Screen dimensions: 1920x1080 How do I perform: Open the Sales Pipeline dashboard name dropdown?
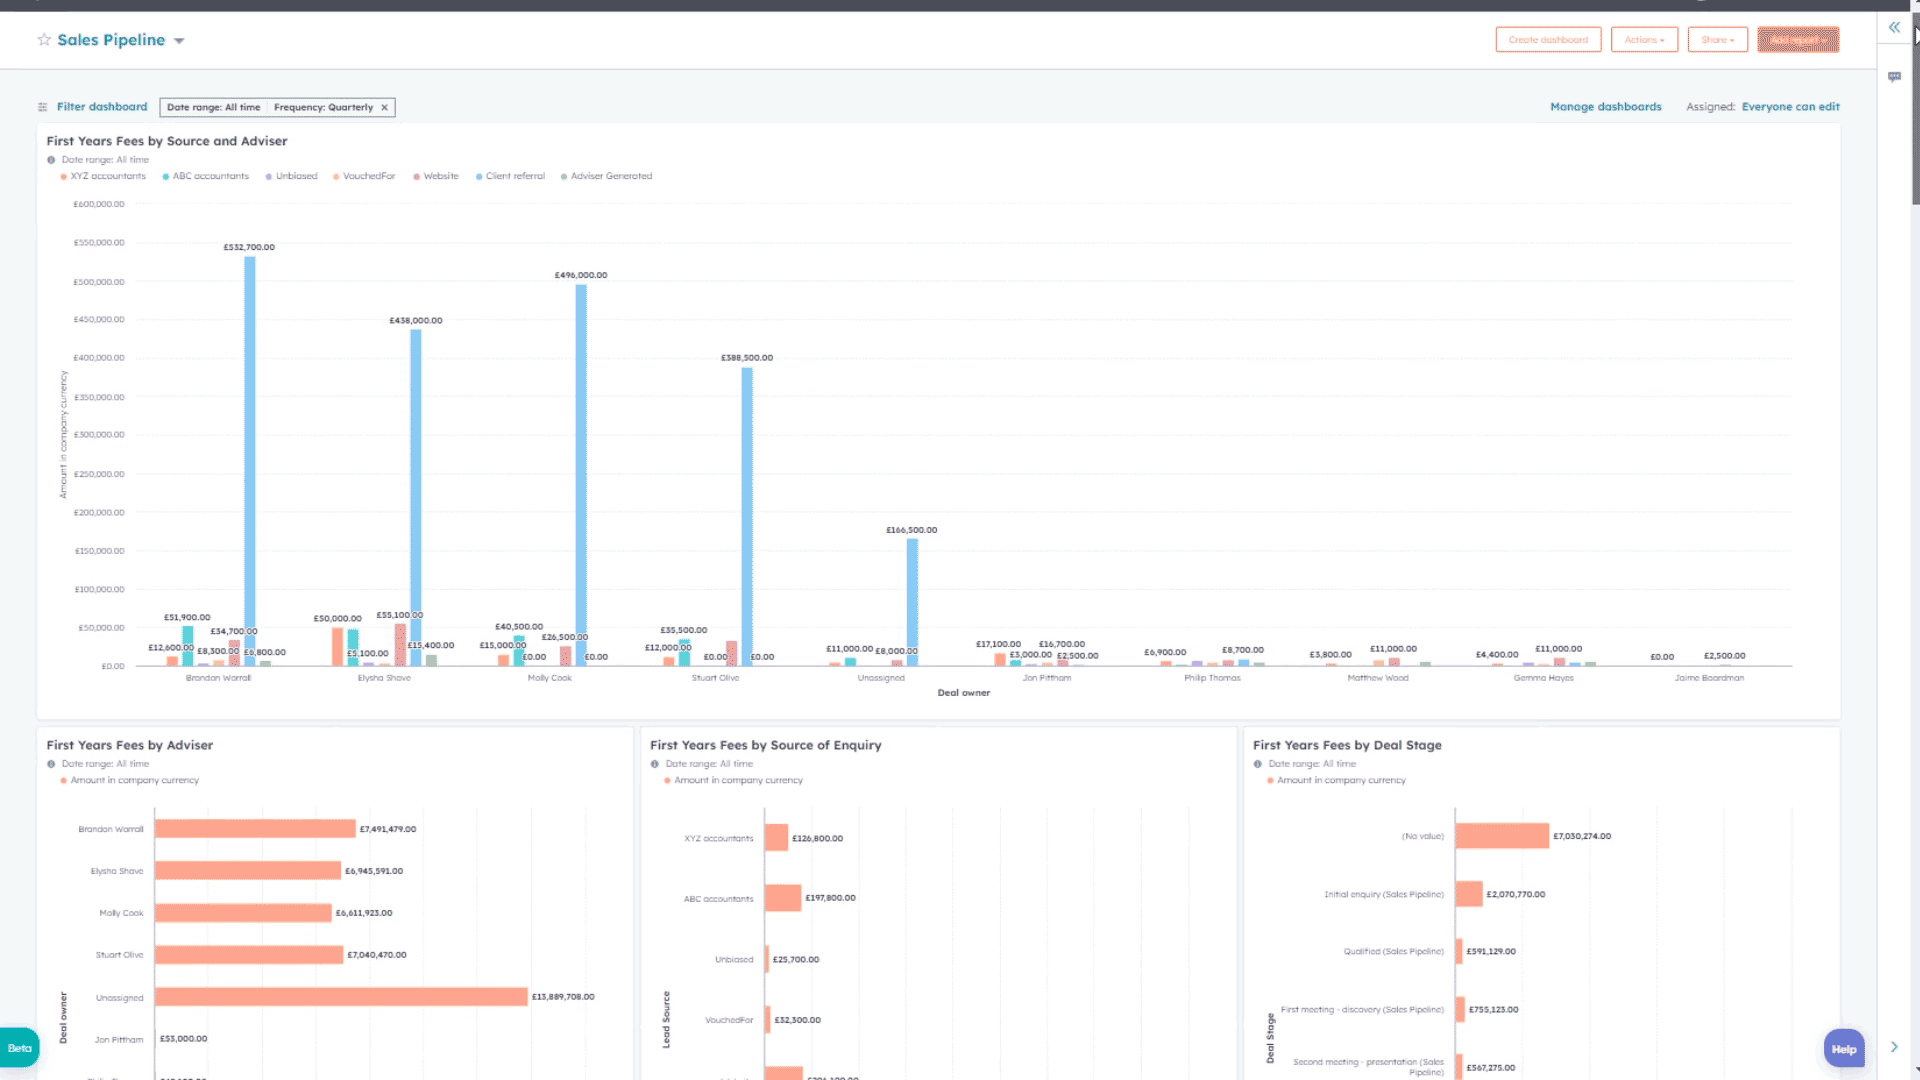(179, 41)
